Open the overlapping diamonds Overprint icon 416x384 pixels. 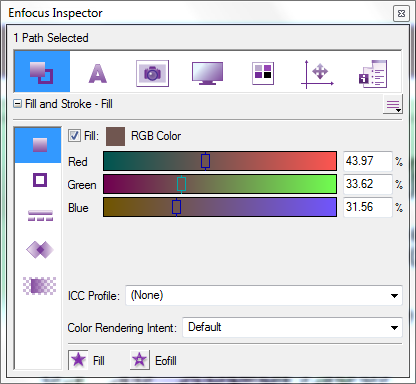[40, 250]
